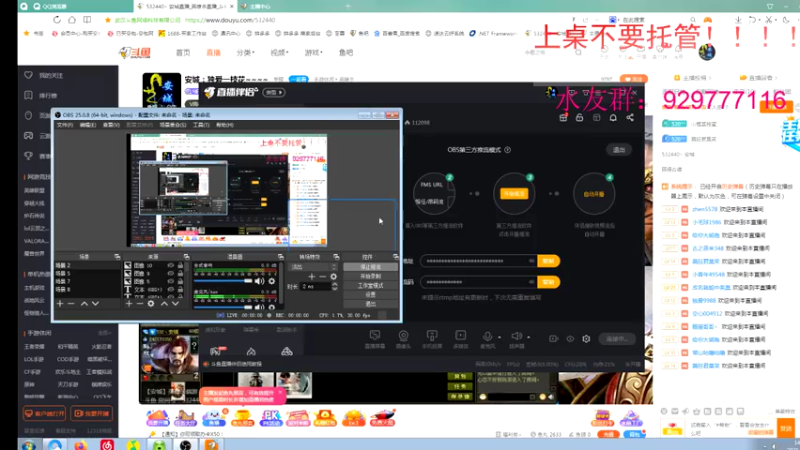
Task: Open the OBS 查看 menu
Action: pos(111,125)
